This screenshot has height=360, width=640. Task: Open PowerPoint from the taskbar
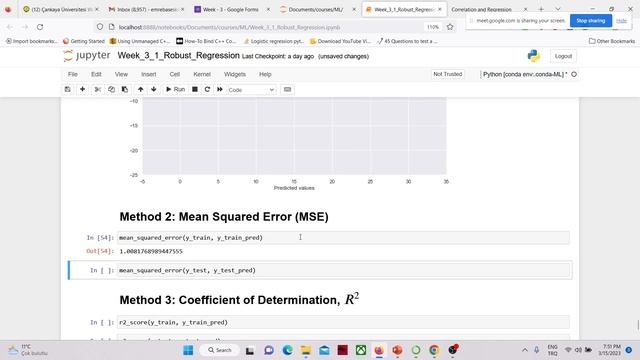coord(397,350)
